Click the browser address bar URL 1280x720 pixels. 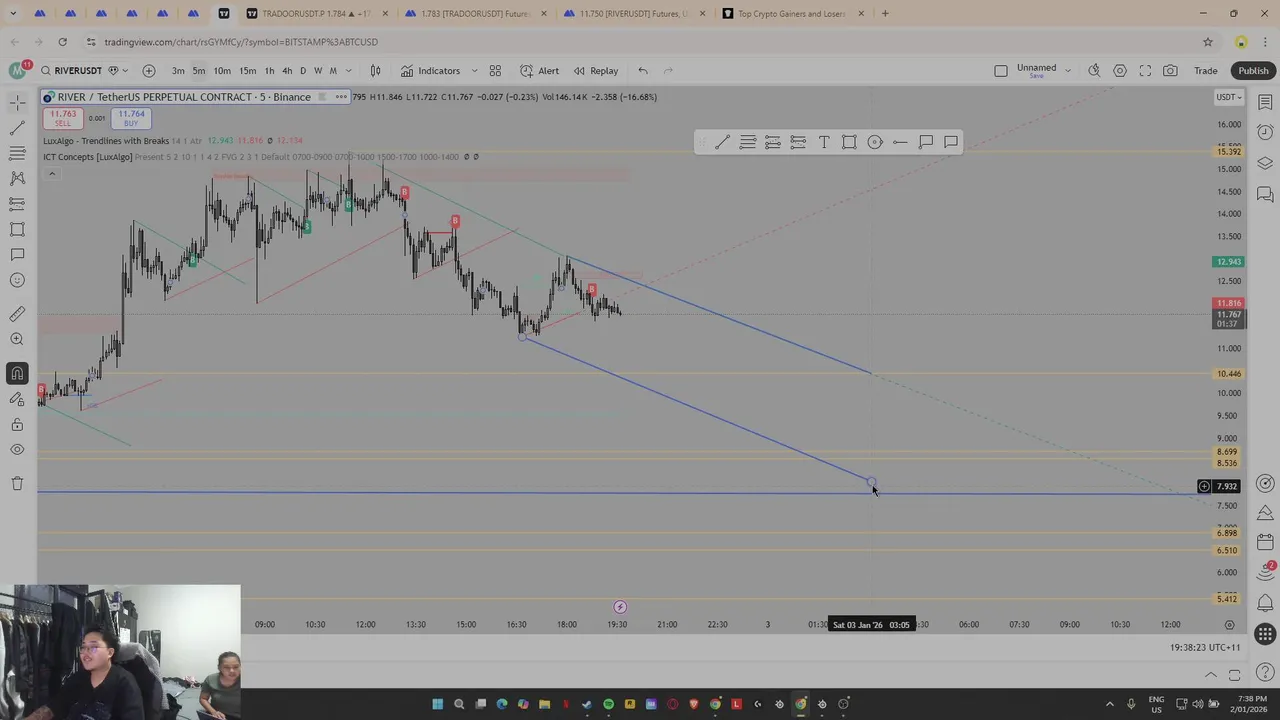point(241,42)
